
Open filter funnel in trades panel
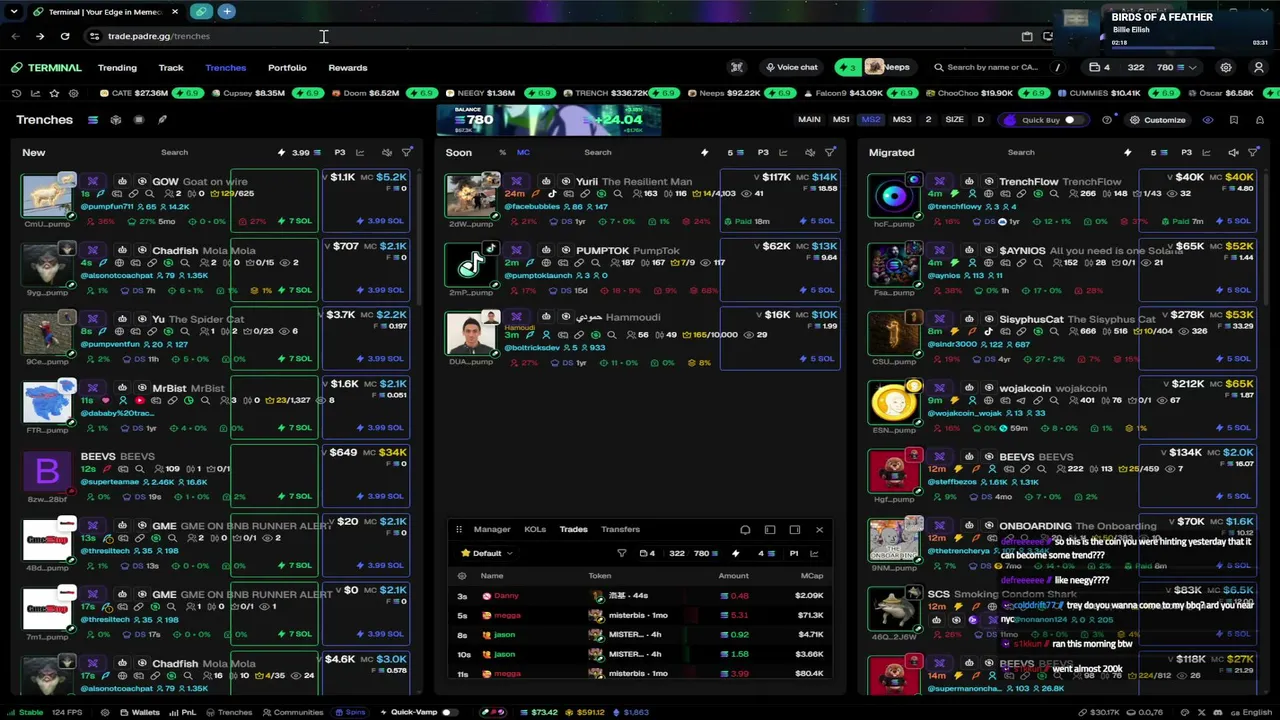point(621,553)
